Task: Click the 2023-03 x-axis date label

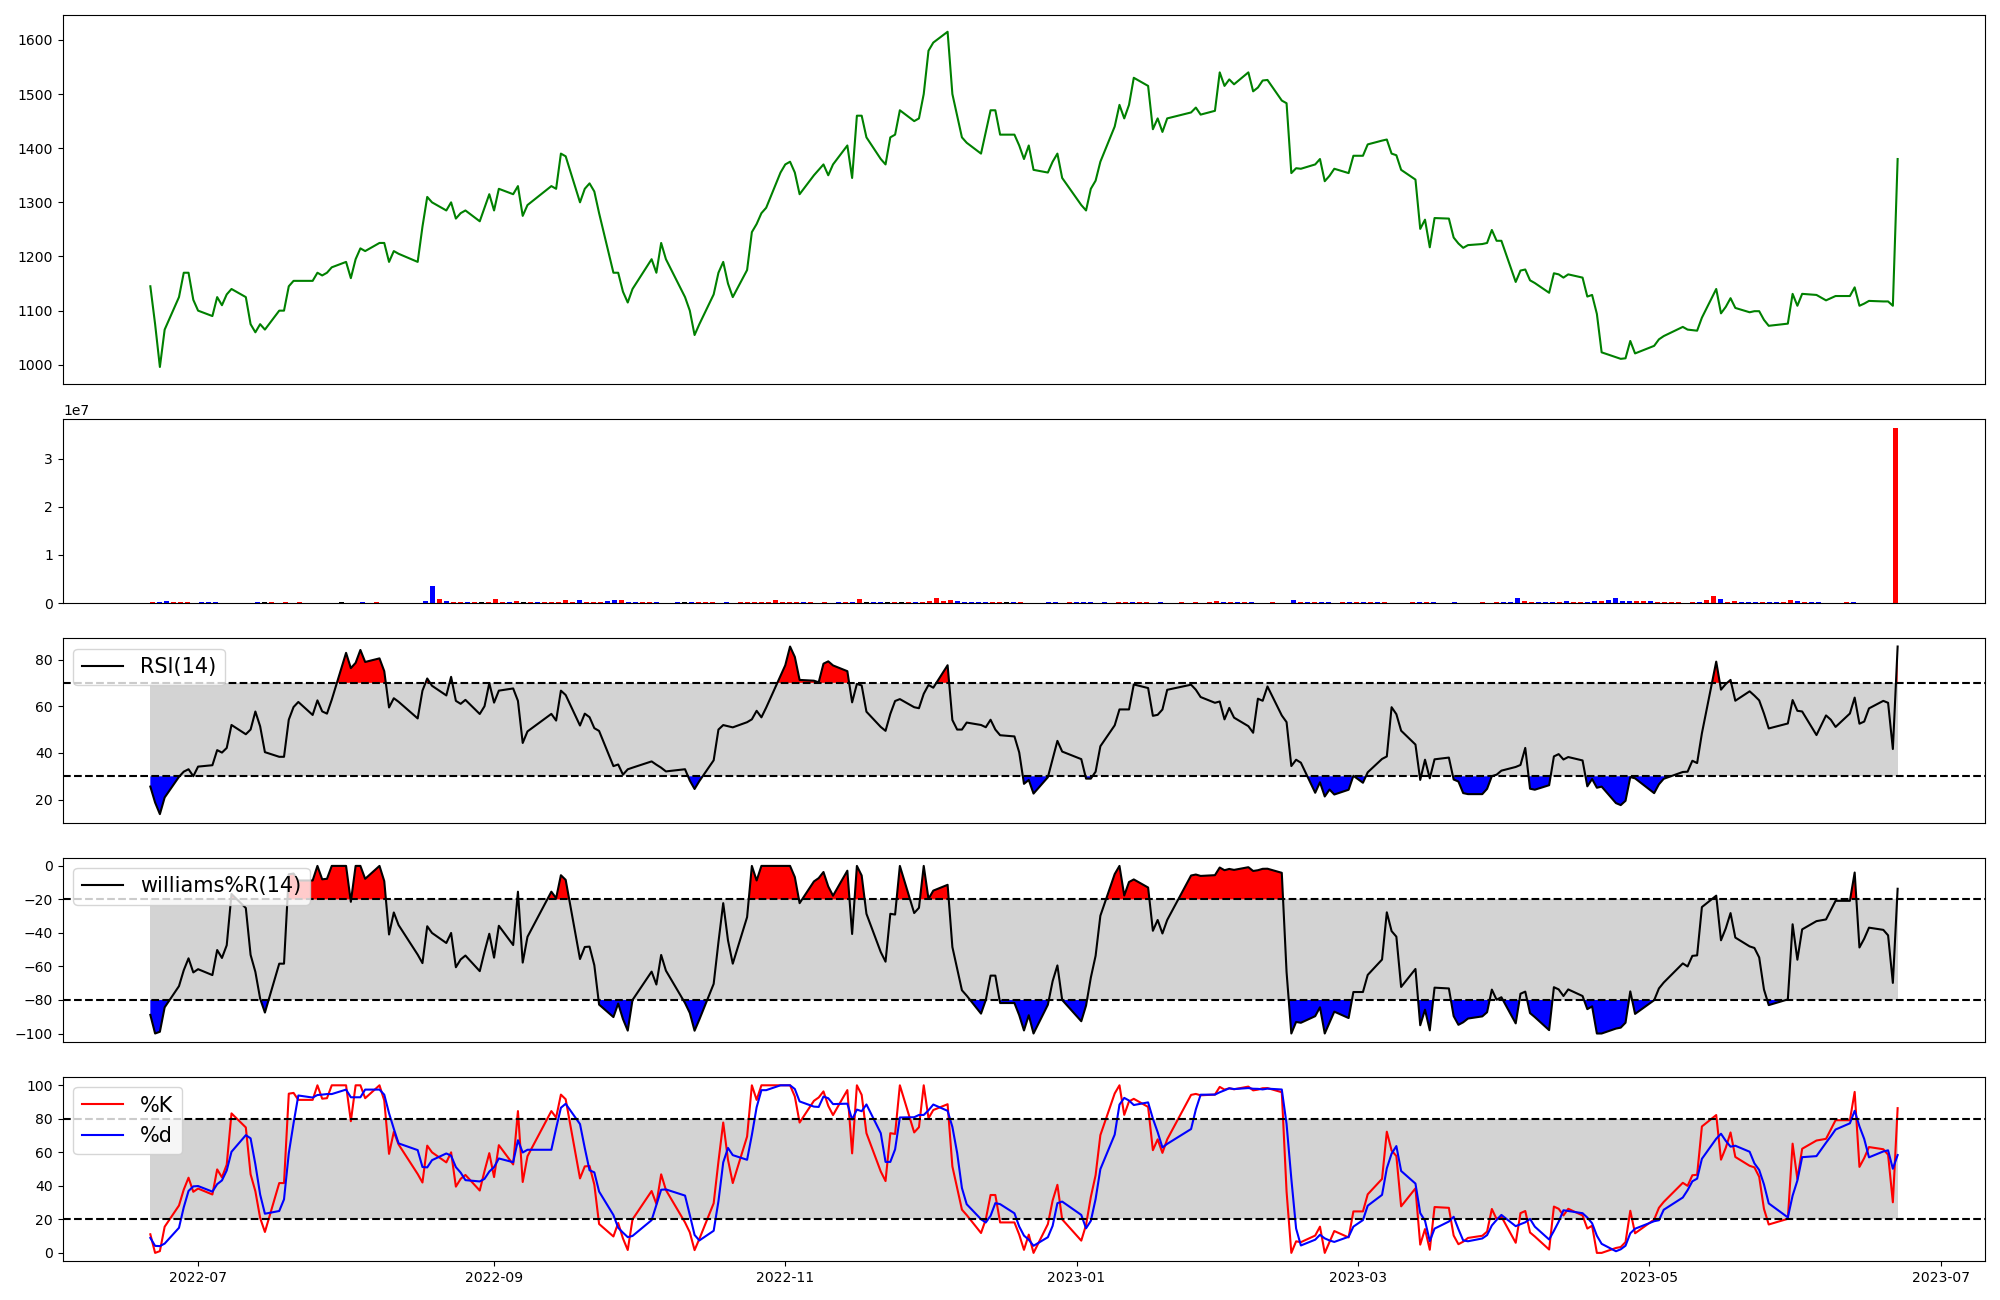Action: [1358, 1277]
